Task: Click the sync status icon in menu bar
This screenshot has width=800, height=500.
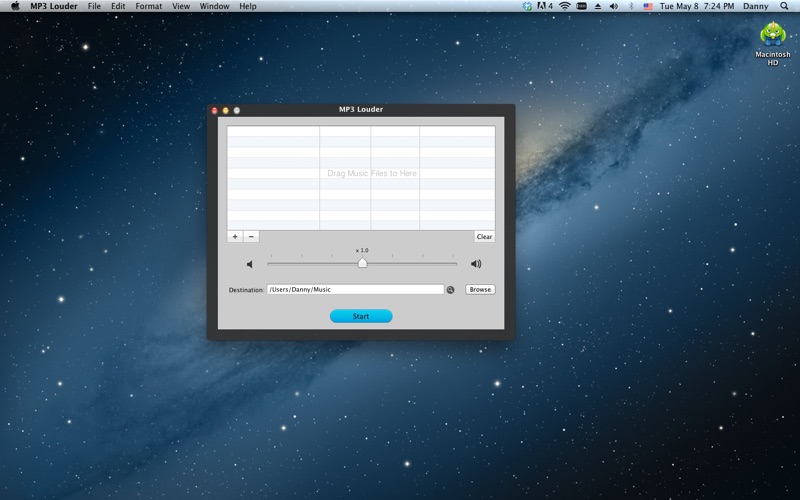Action: [527, 6]
